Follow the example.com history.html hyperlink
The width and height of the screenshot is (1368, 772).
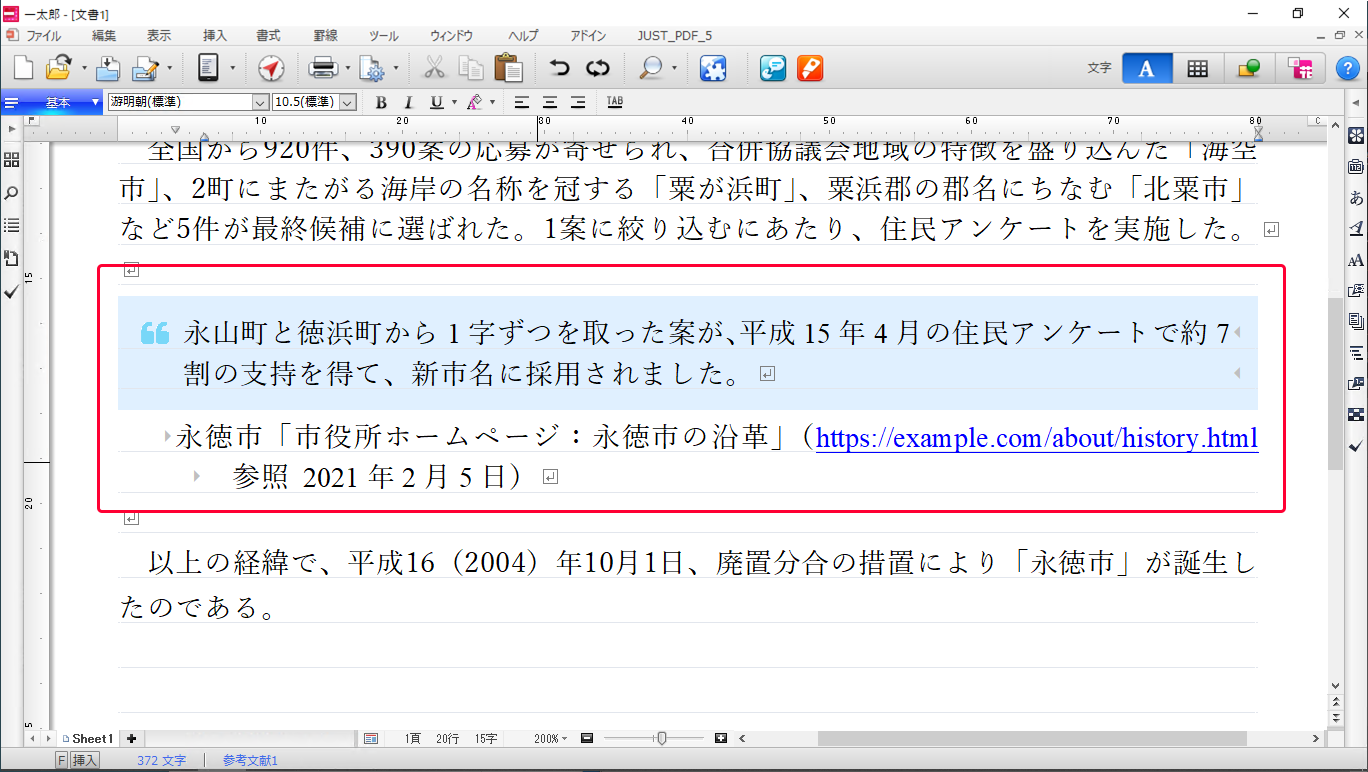[x=1036, y=438]
